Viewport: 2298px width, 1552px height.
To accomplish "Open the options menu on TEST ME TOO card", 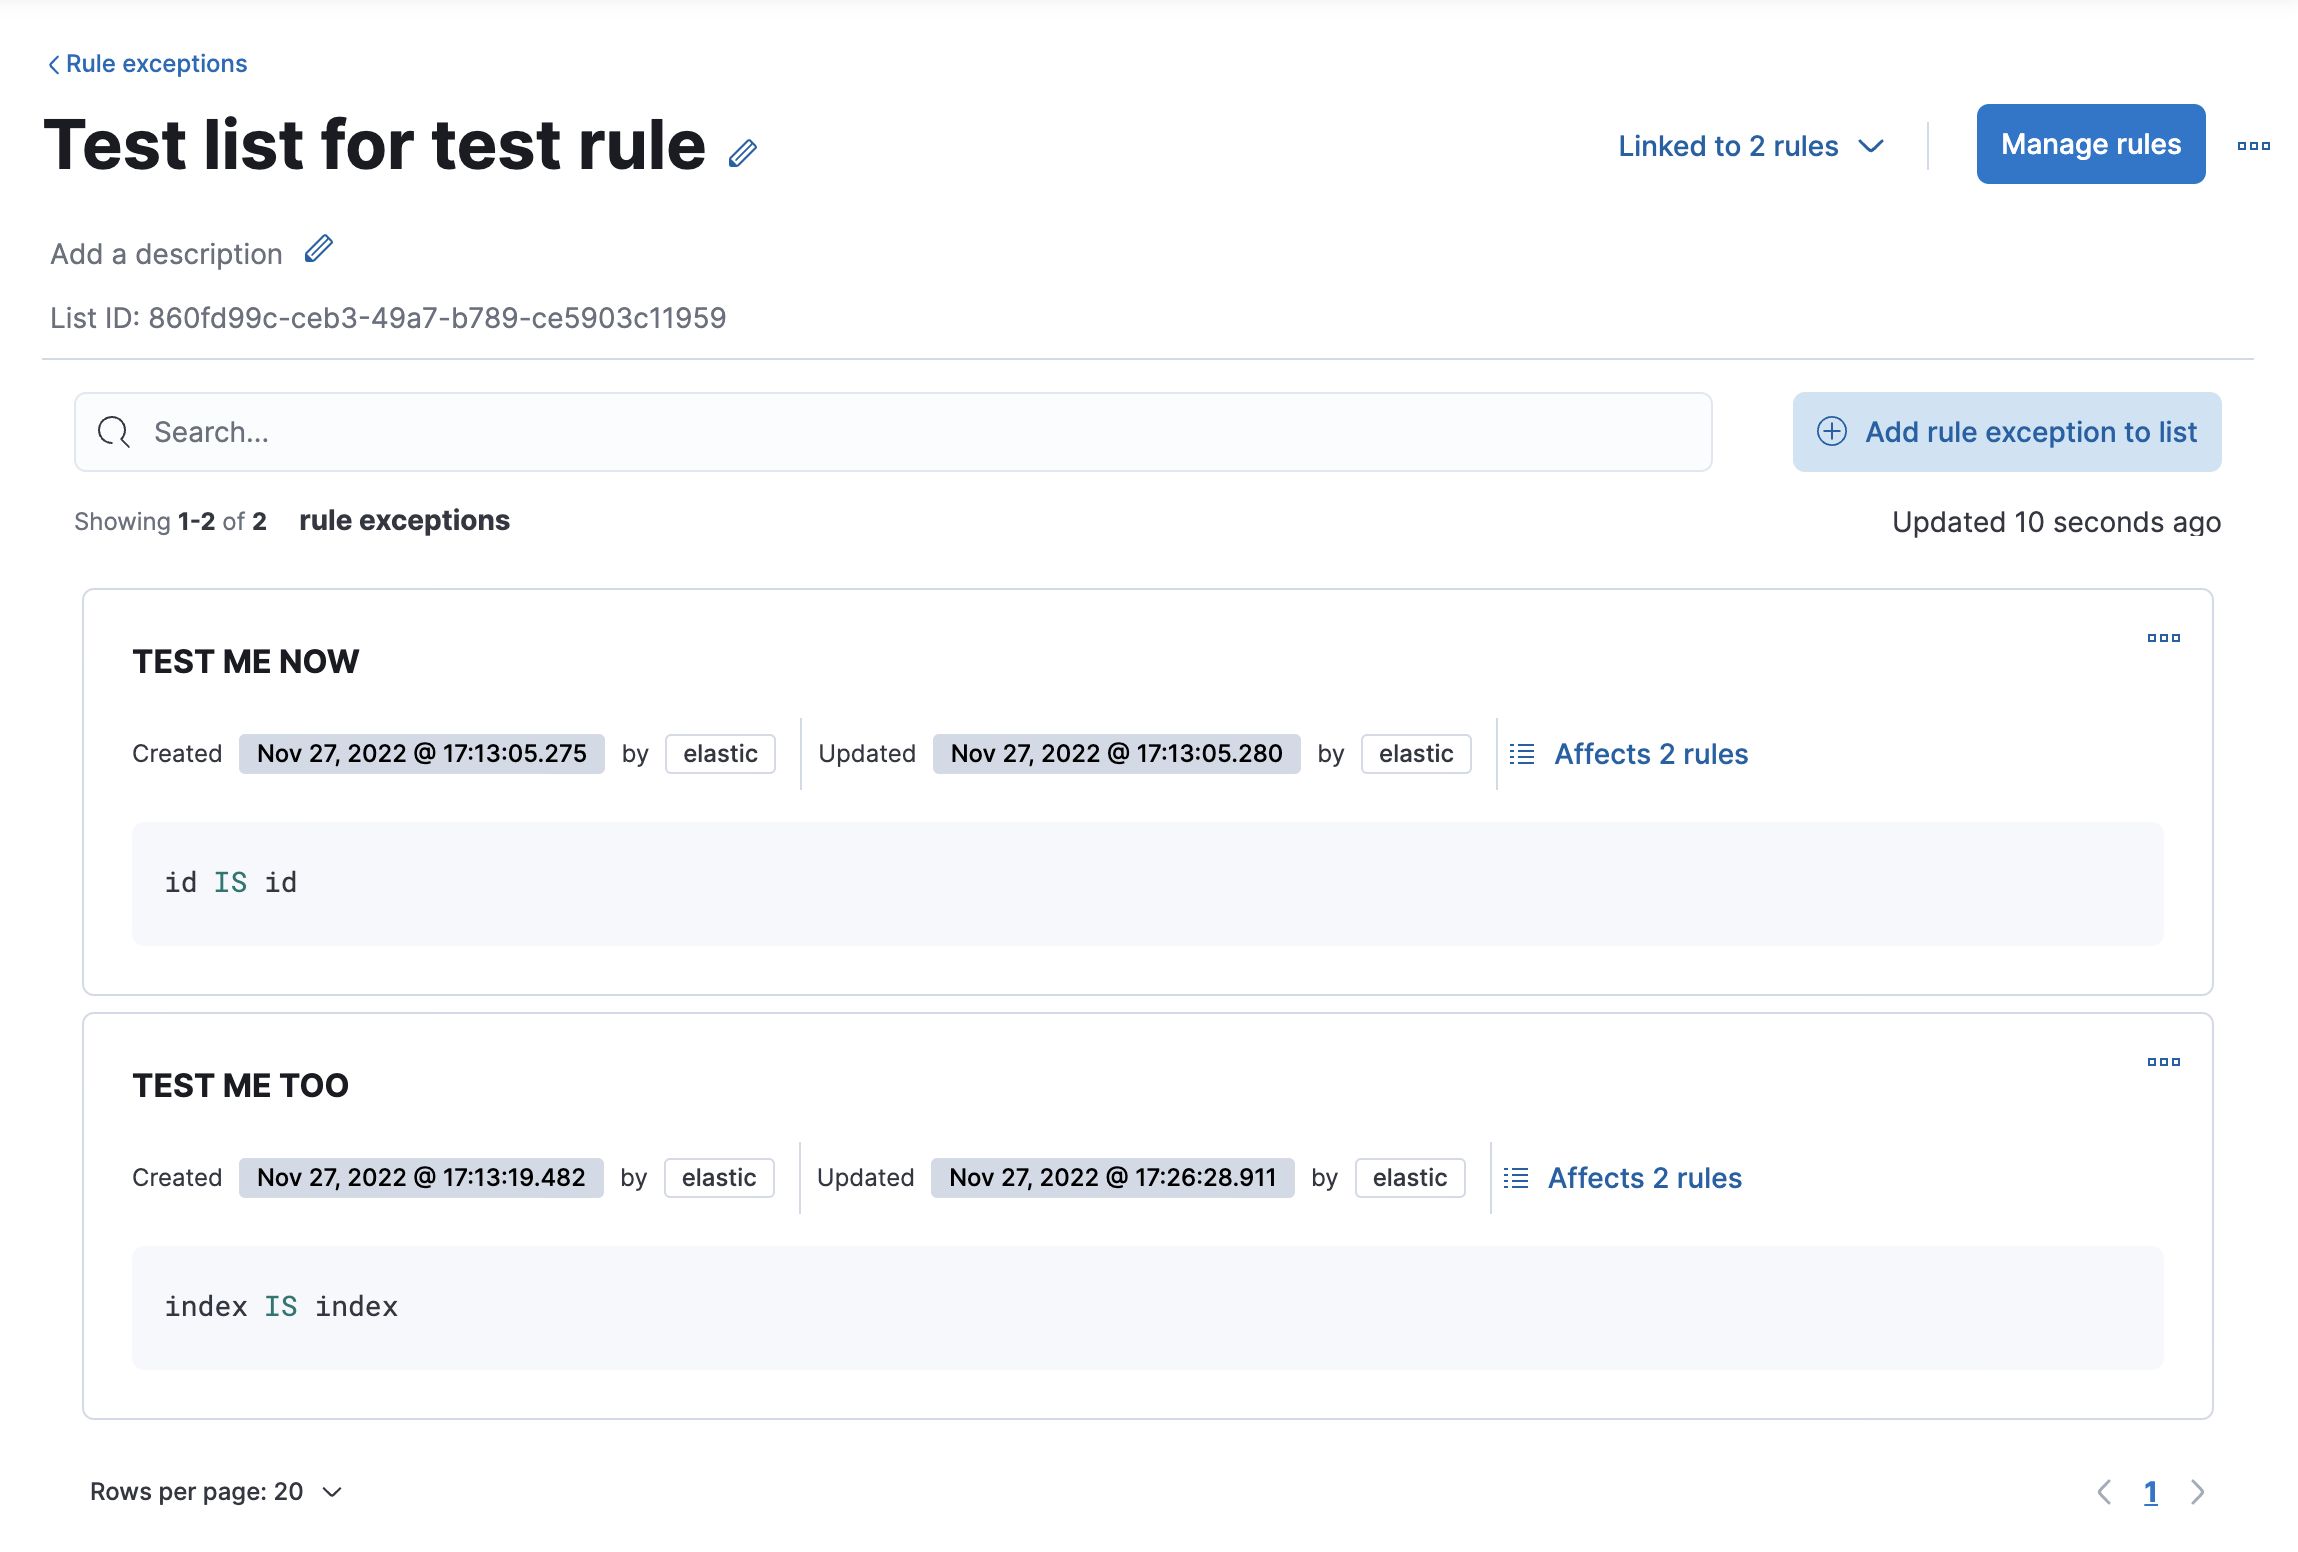I will point(2164,1062).
